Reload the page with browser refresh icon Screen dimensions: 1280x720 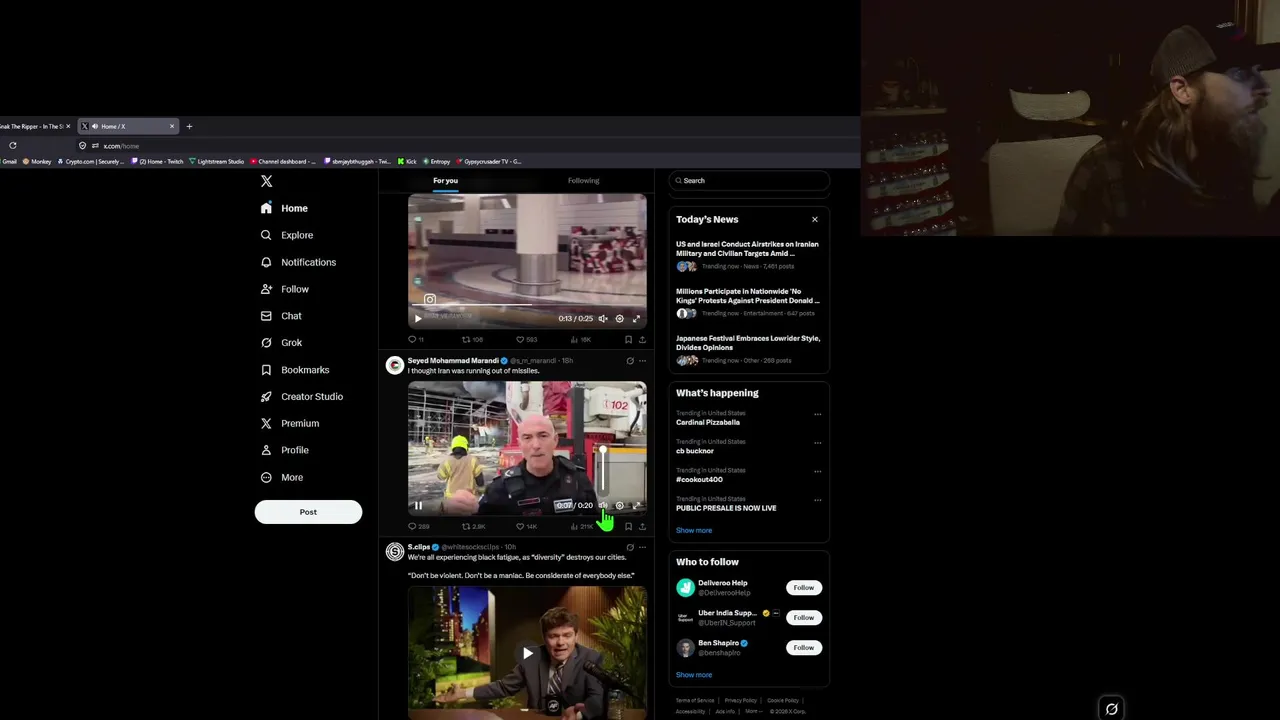coord(12,145)
